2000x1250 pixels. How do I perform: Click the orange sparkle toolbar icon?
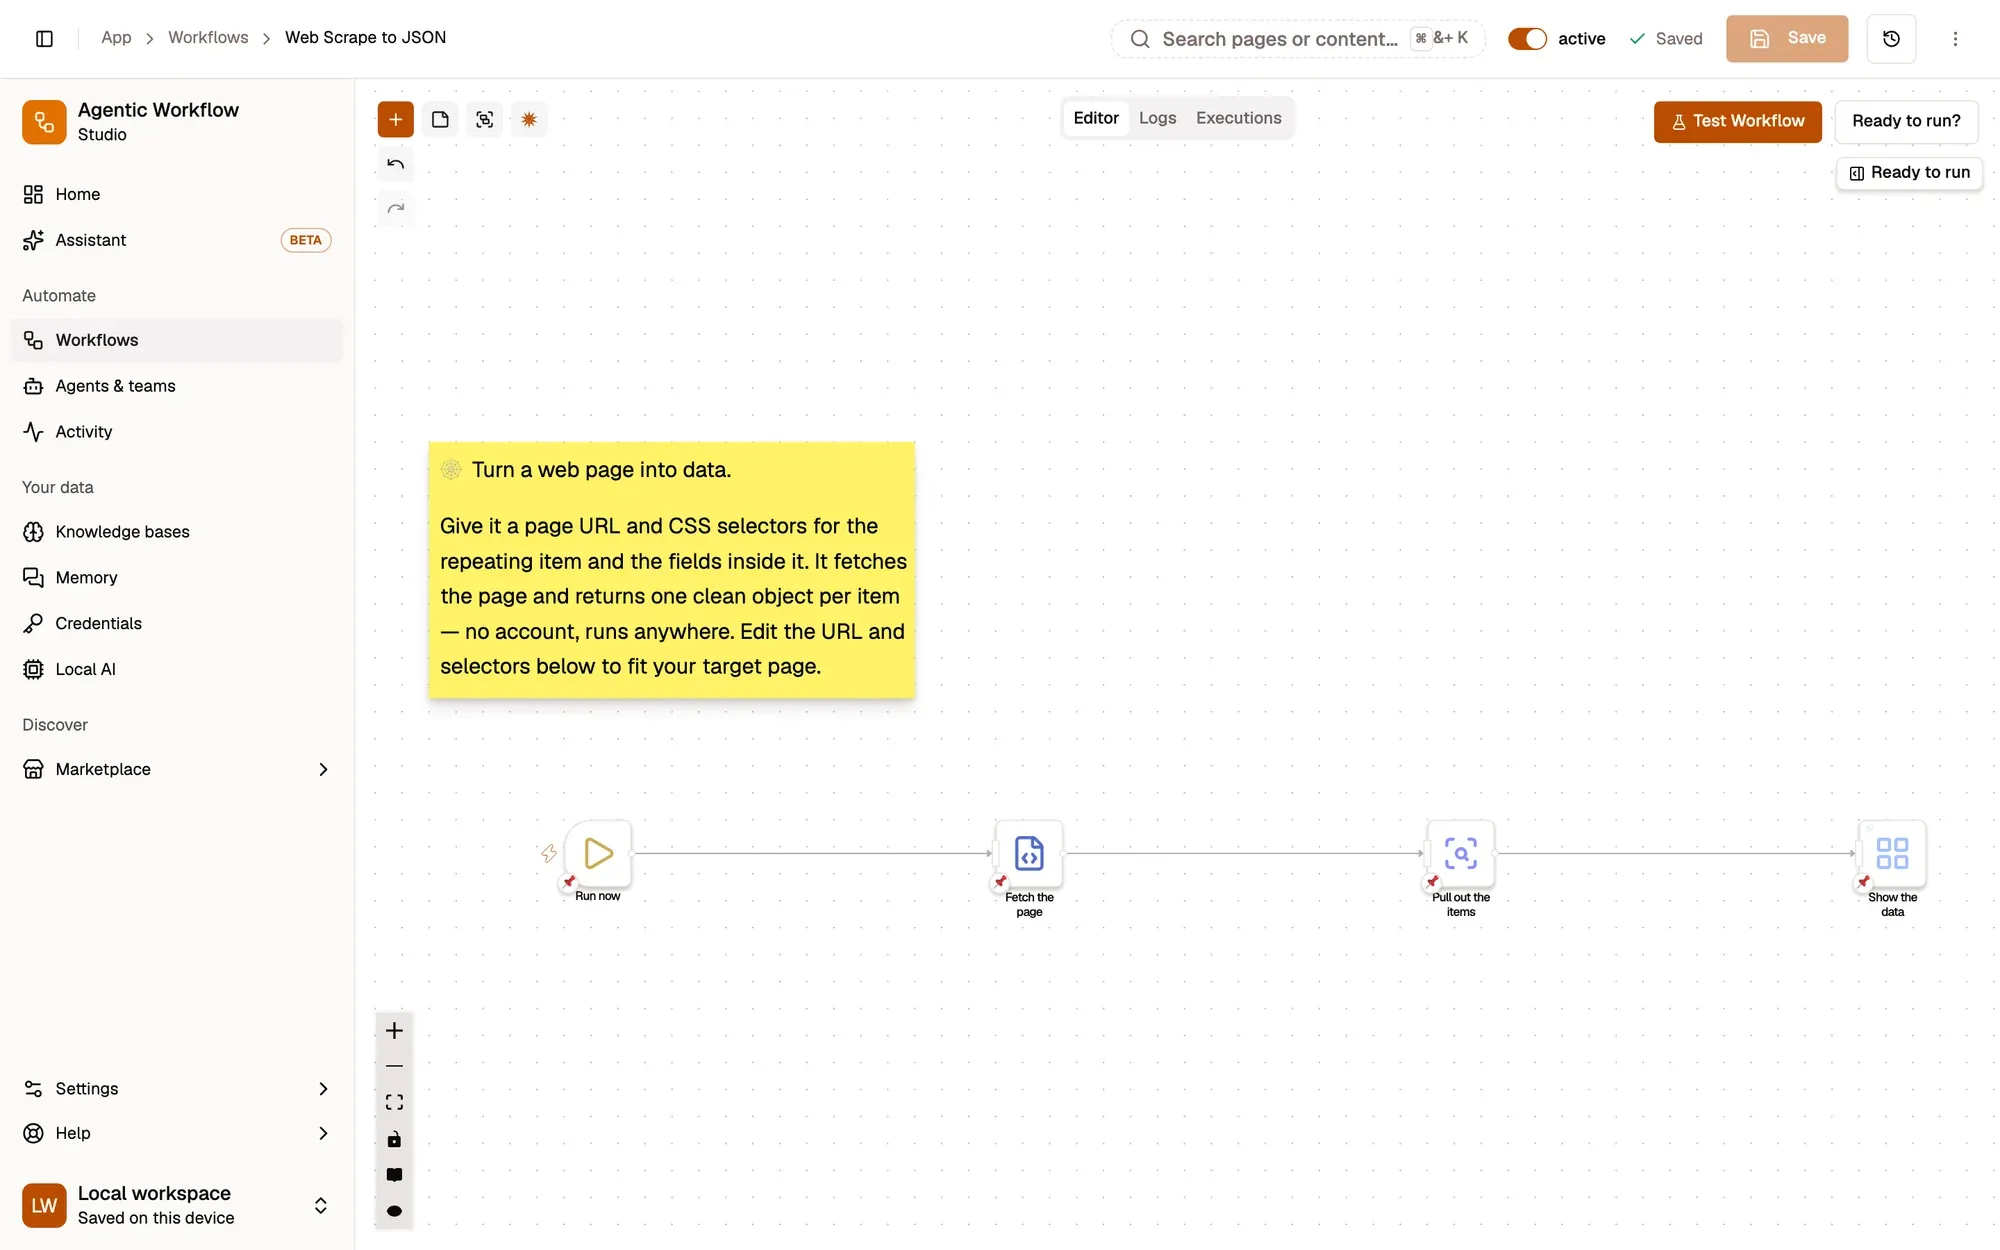pos(529,119)
